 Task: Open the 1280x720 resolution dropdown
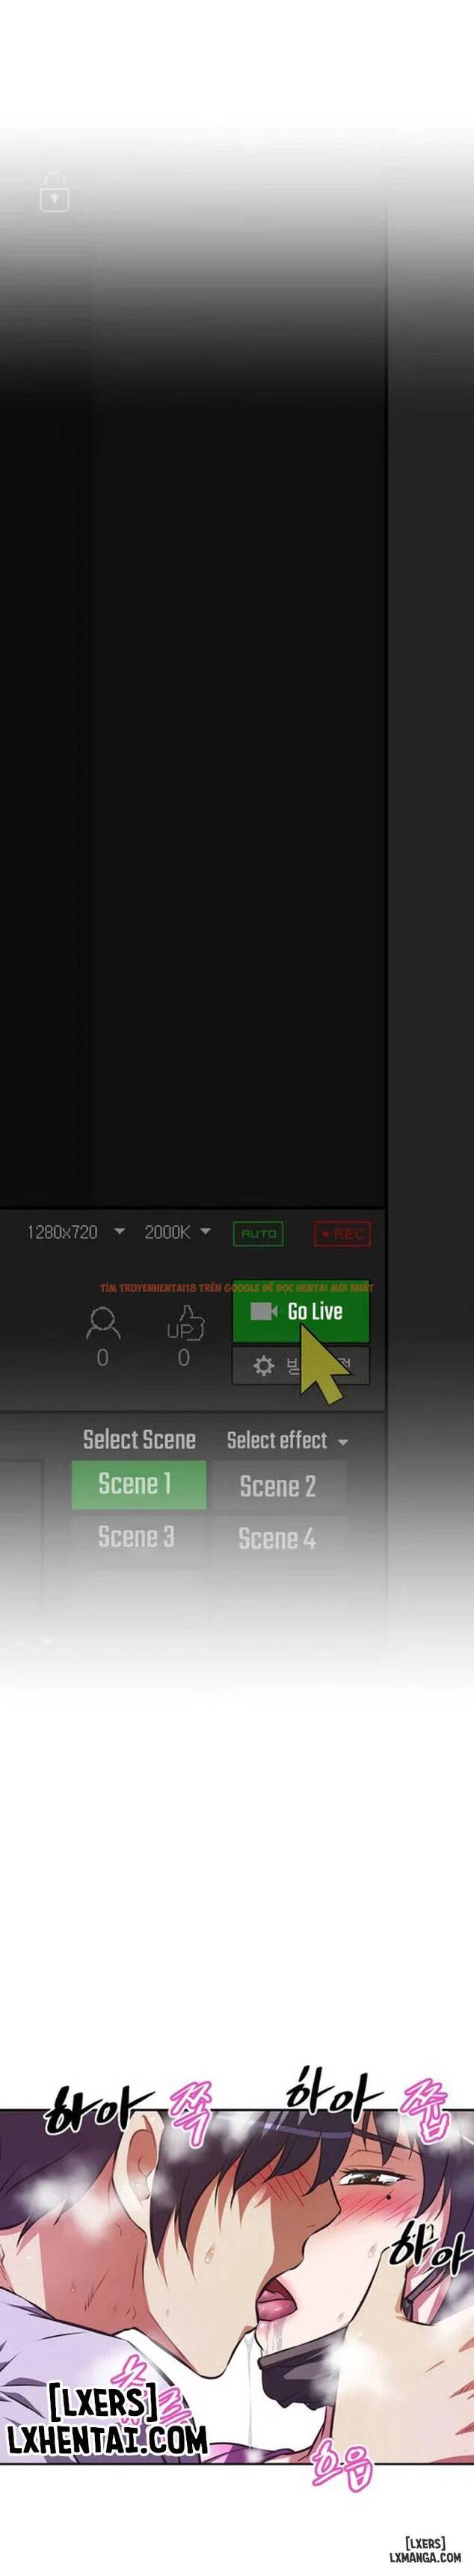tap(76, 1232)
